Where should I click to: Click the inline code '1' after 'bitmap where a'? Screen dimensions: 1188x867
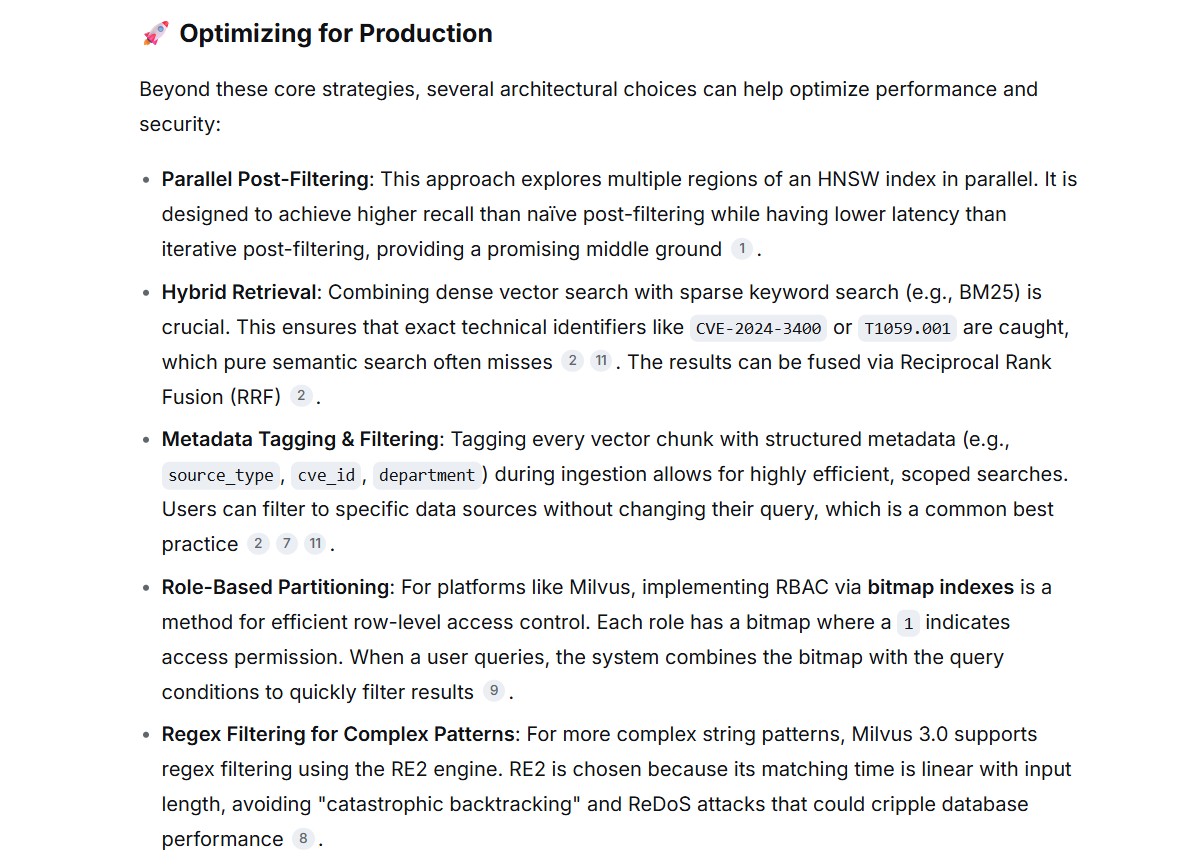[908, 623]
